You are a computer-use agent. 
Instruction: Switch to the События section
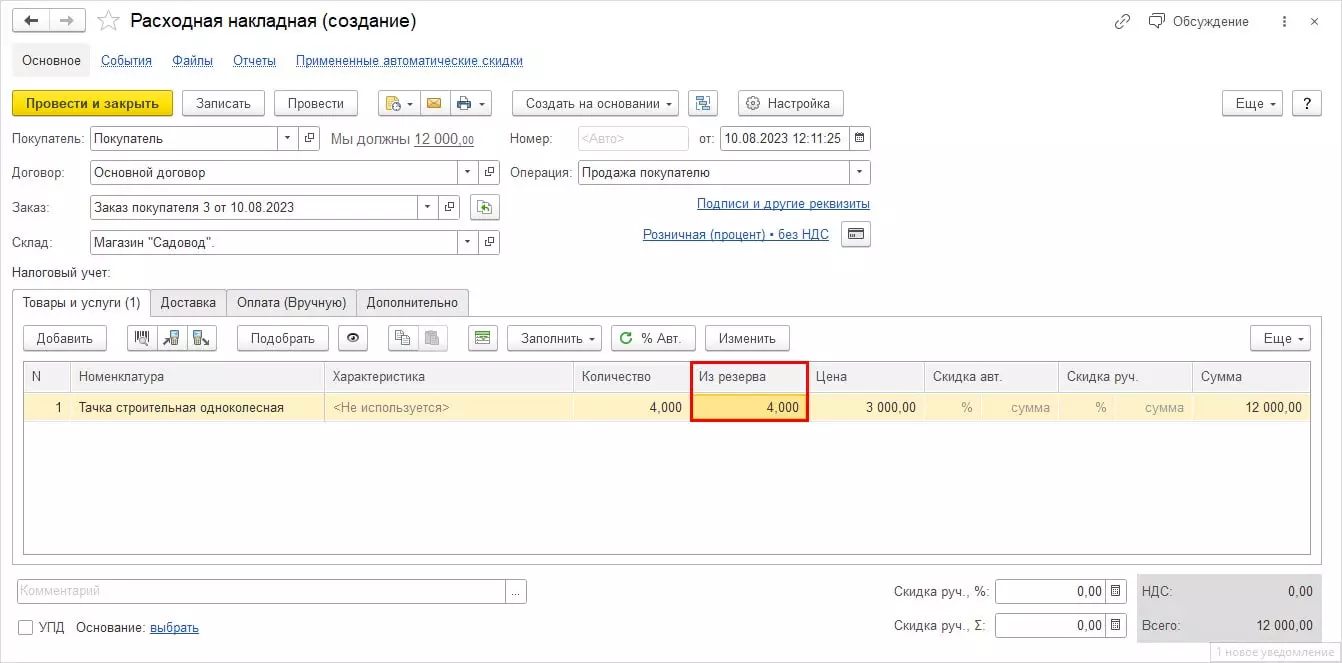tap(126, 60)
